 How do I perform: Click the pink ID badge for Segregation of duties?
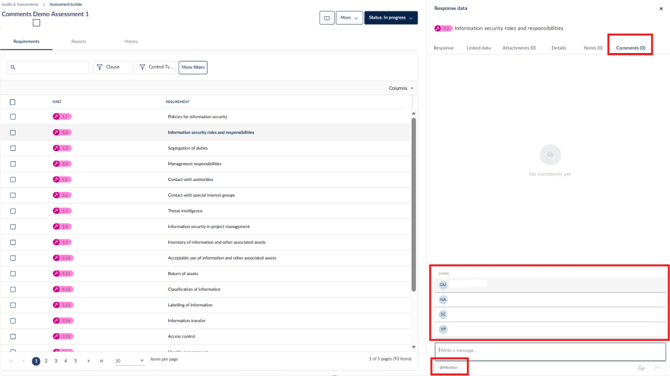[x=62, y=148]
